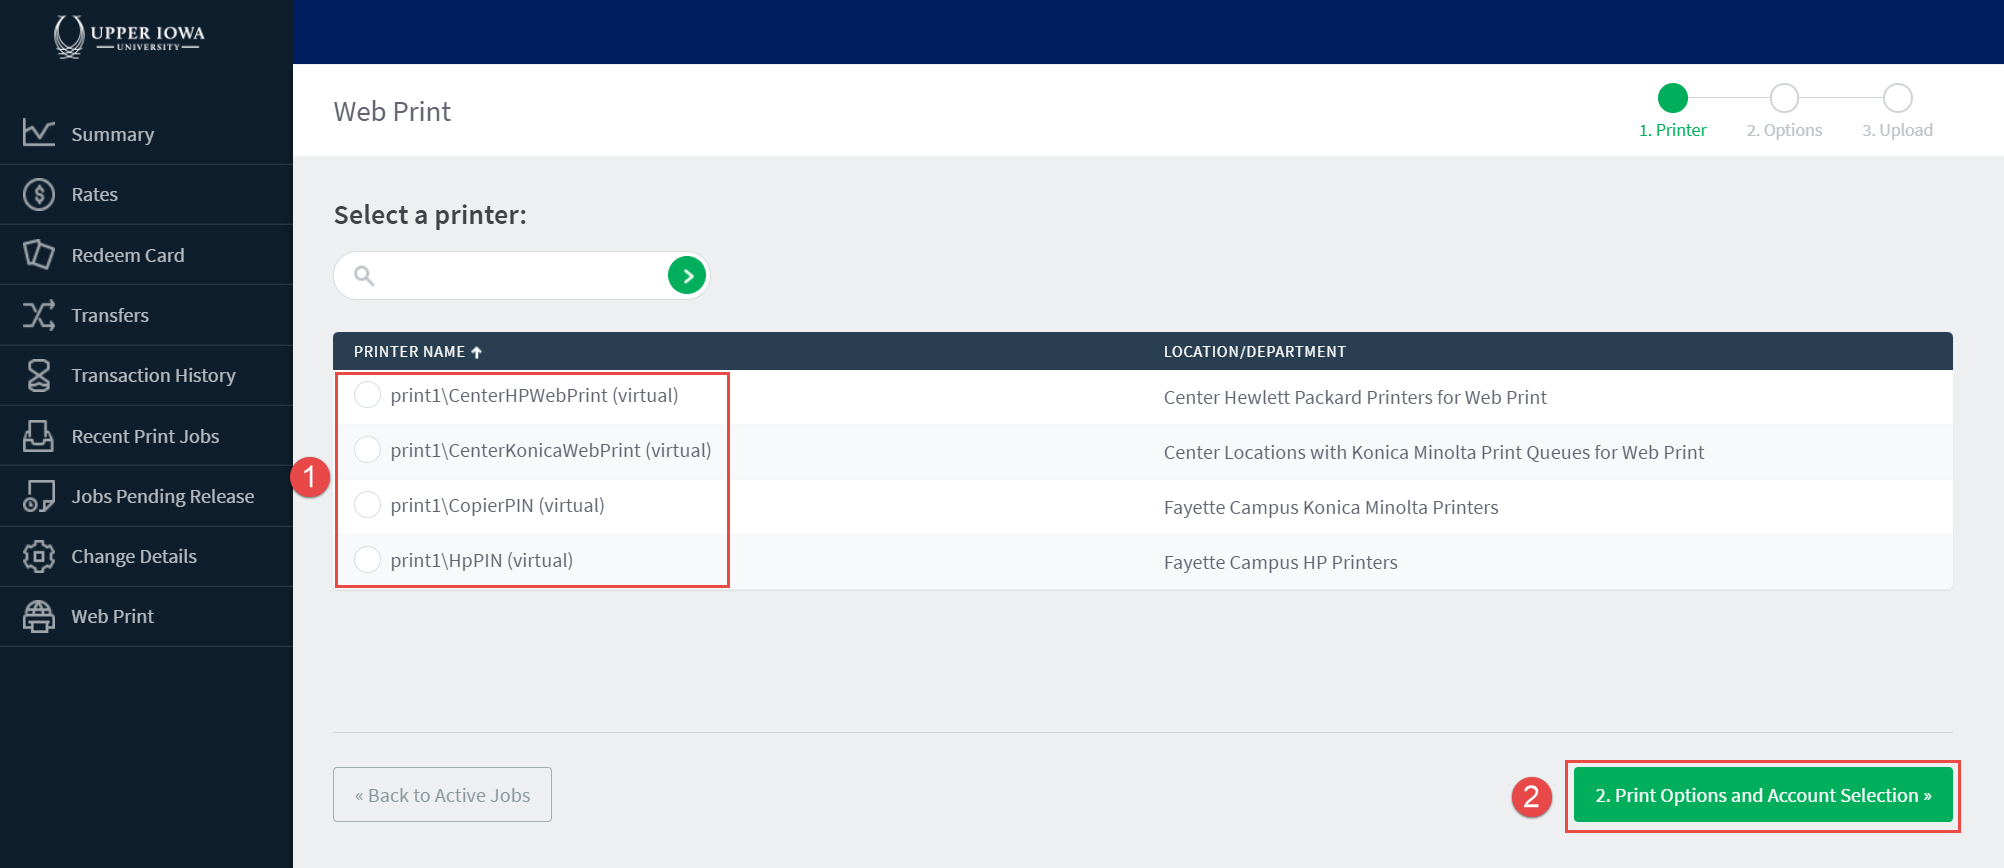Select the print1\CopierPIN radio button
The width and height of the screenshot is (2004, 868).
(x=368, y=505)
